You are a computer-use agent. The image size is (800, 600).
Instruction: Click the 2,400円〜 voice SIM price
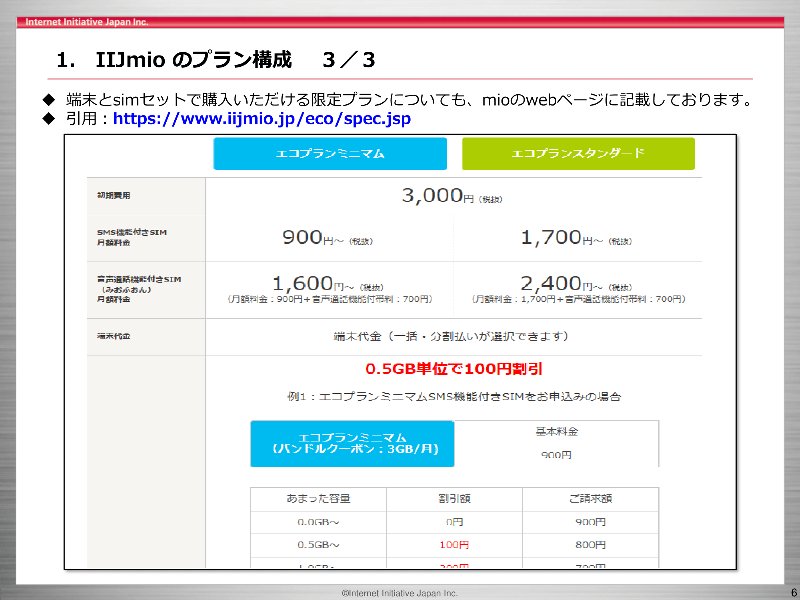click(x=576, y=283)
